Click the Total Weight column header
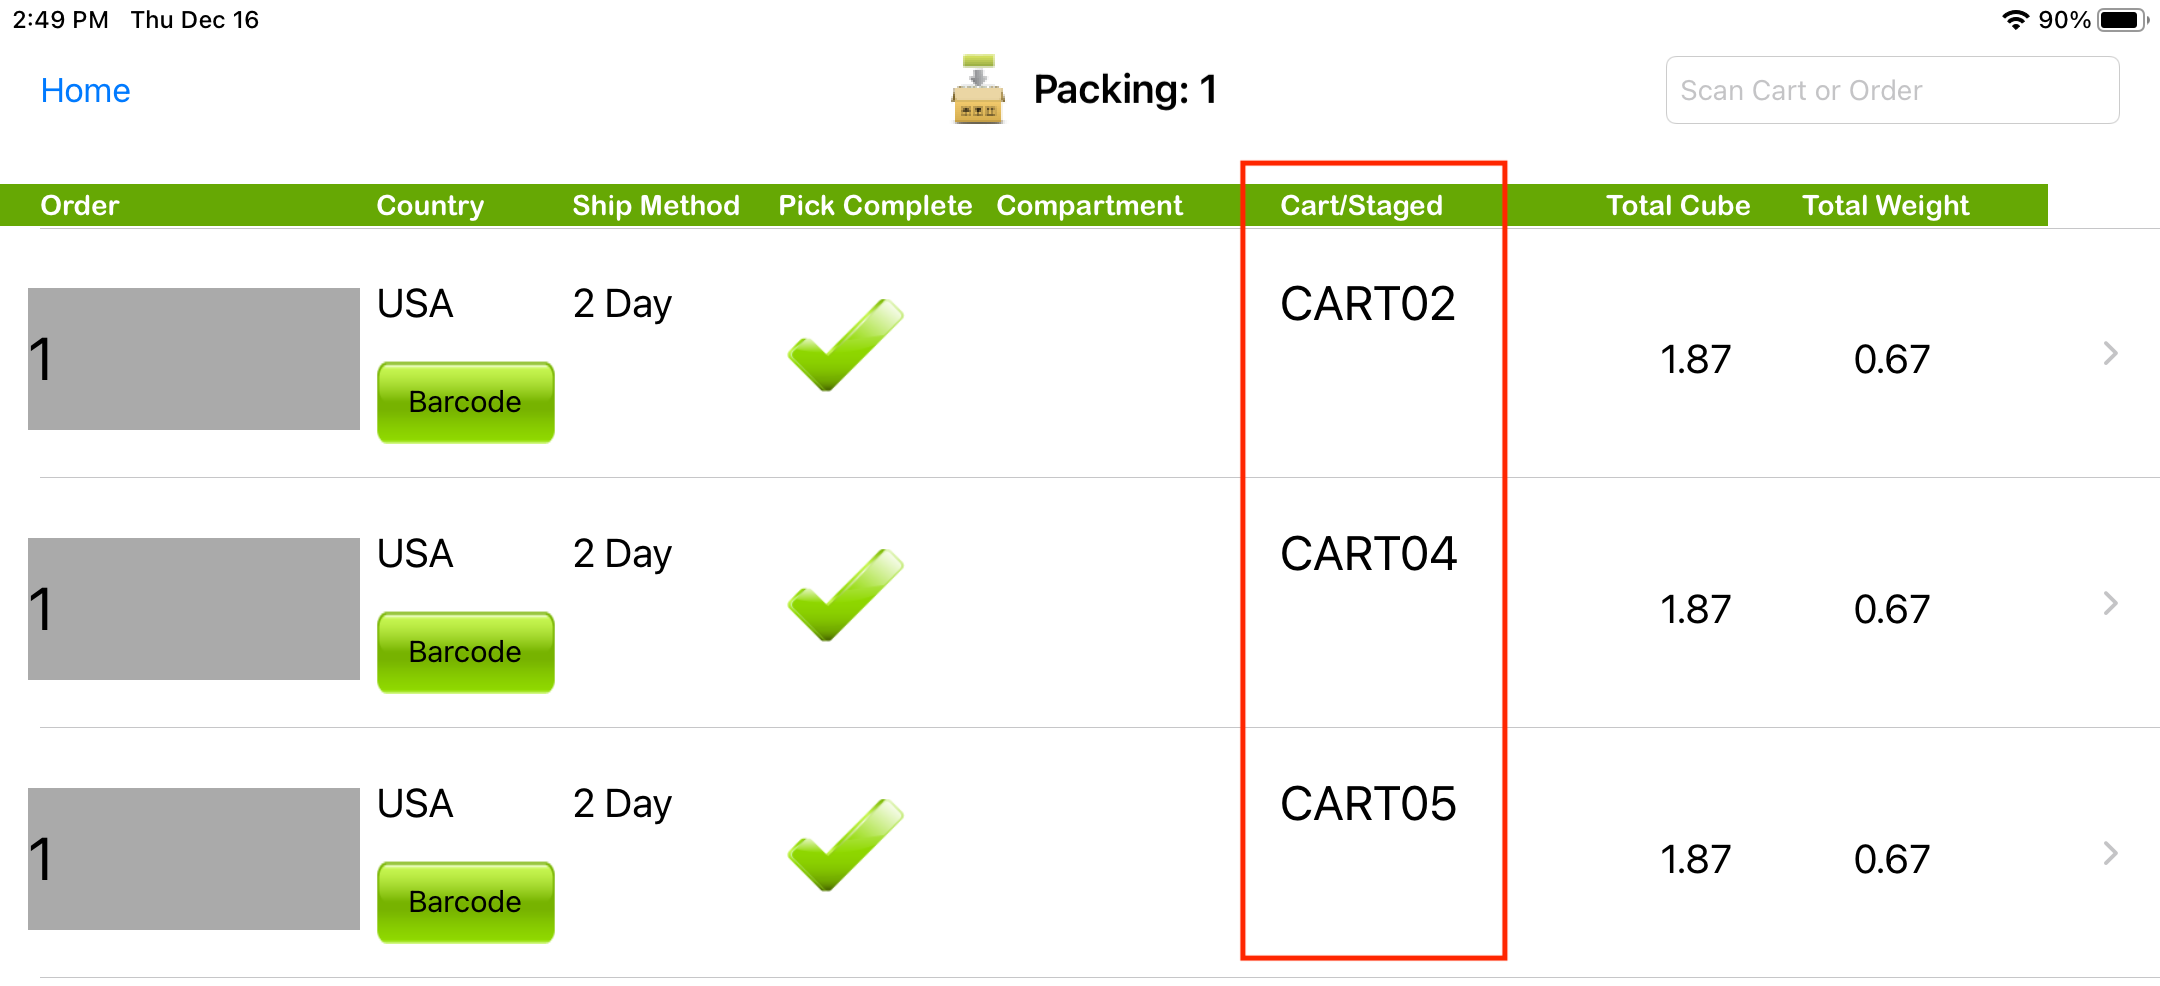 click(x=1885, y=205)
